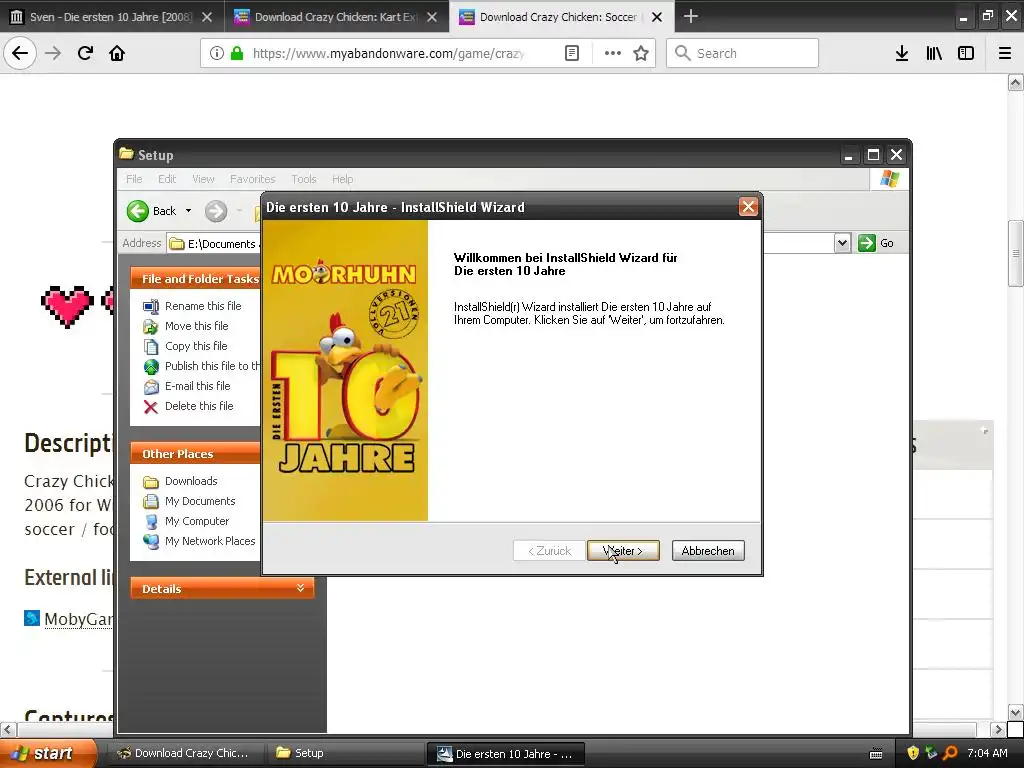Click the magnifier tray icon

click(x=950, y=753)
